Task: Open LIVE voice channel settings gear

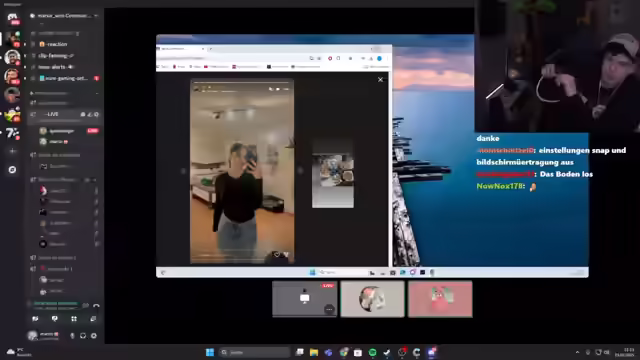Action: click(x=97, y=115)
